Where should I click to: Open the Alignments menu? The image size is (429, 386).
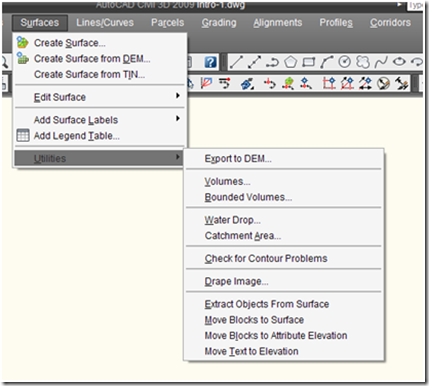coord(278,23)
